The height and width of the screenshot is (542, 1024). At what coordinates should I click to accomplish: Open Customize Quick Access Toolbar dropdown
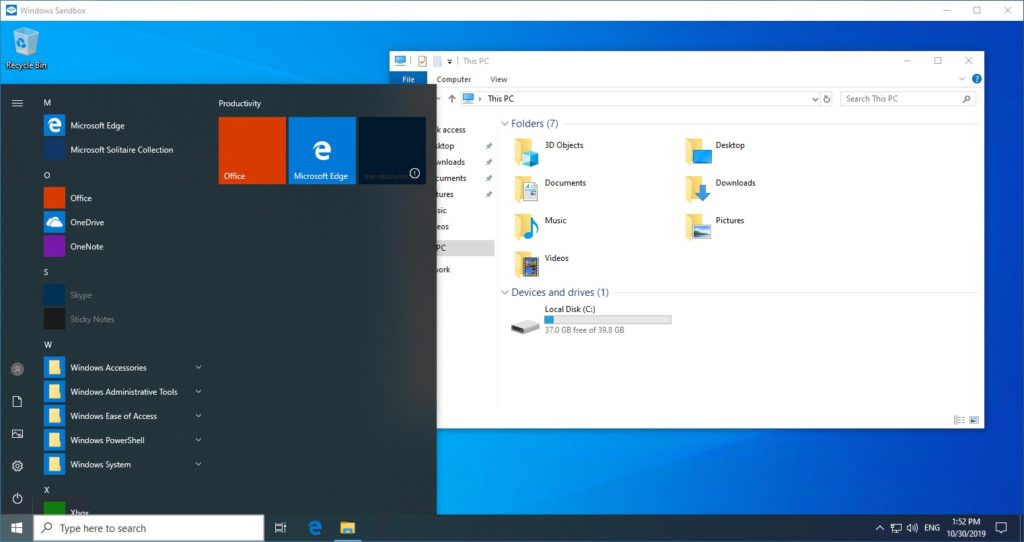pos(449,61)
